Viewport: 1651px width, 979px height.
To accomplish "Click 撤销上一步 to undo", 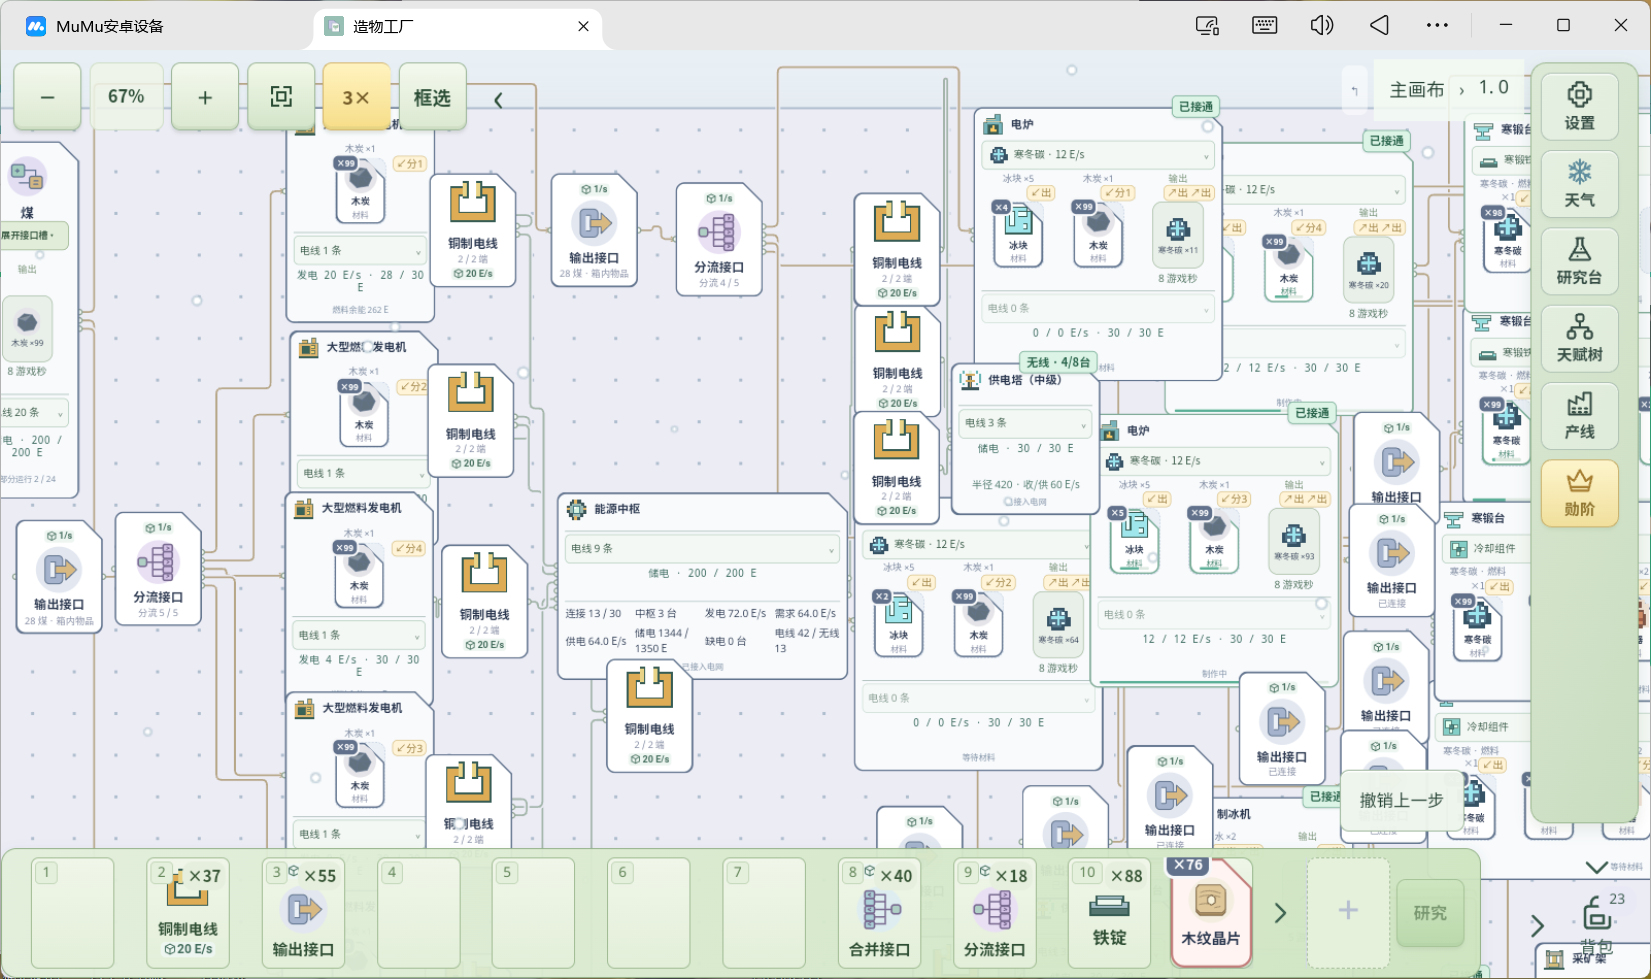I will 1401,800.
